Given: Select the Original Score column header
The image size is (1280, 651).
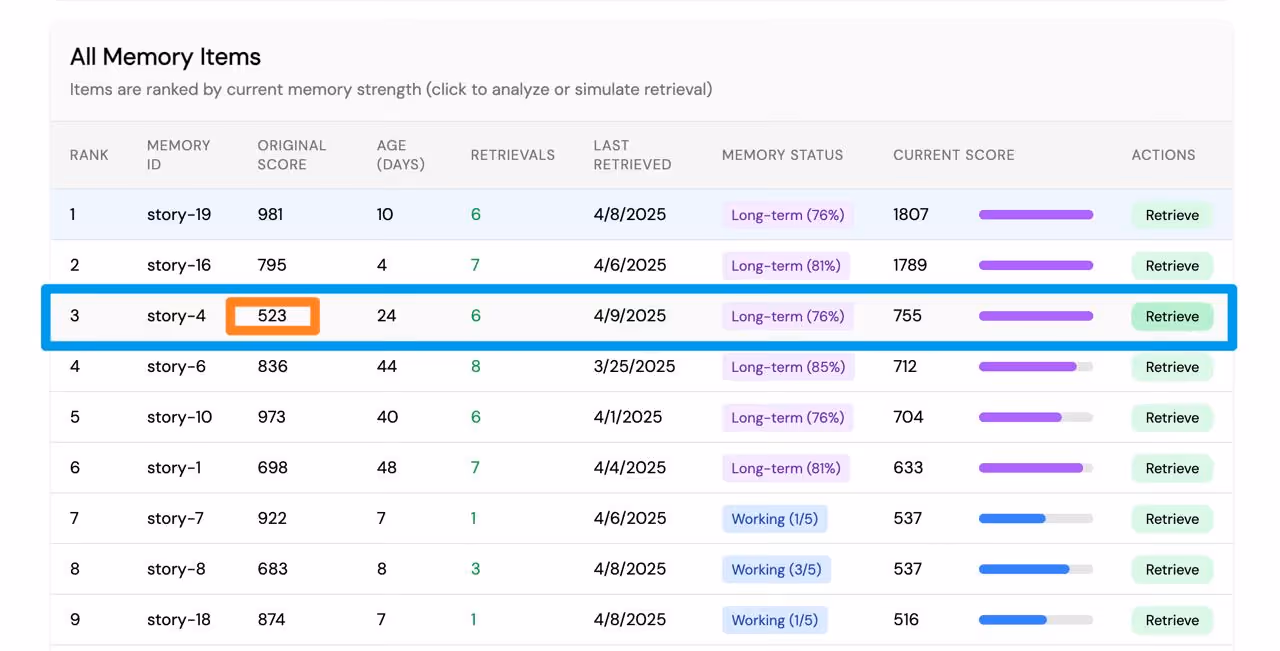Looking at the screenshot, I should (291, 155).
